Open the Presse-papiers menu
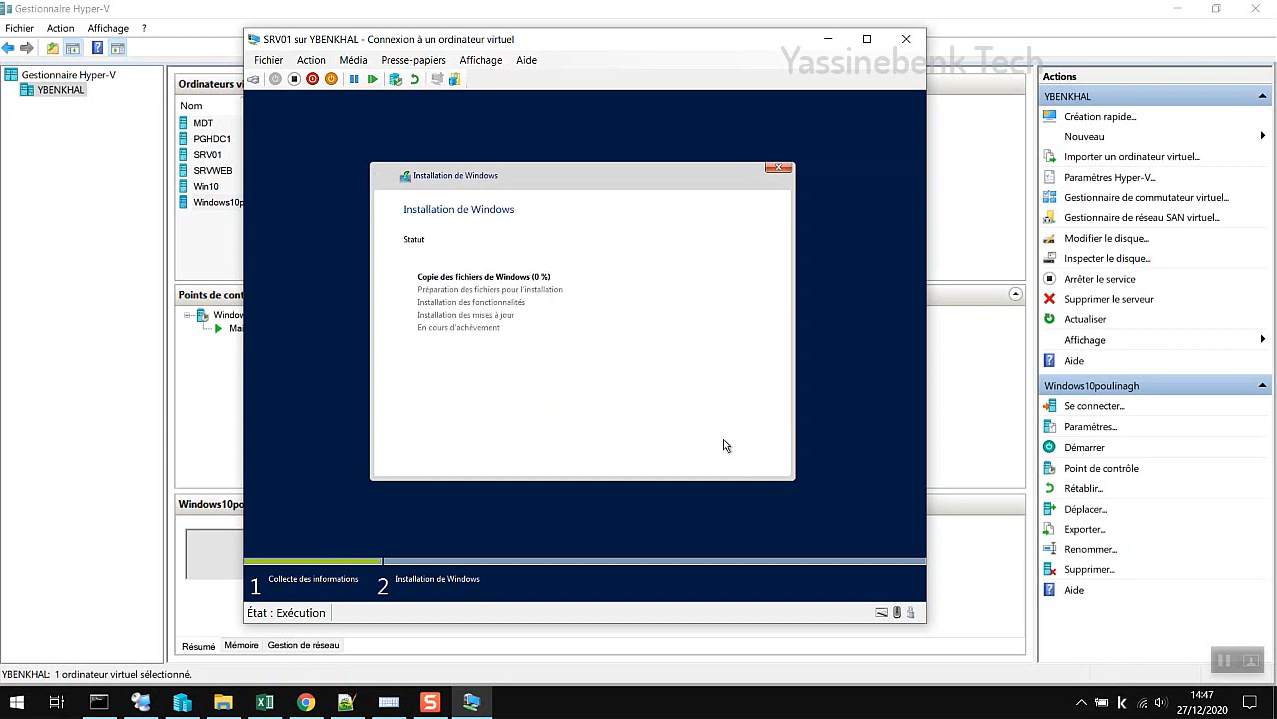This screenshot has height=719, width=1277. point(413,60)
